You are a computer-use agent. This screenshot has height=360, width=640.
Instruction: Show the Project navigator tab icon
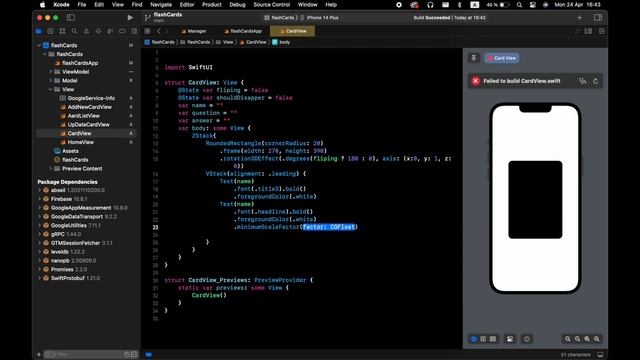pyautogui.click(x=38, y=31)
